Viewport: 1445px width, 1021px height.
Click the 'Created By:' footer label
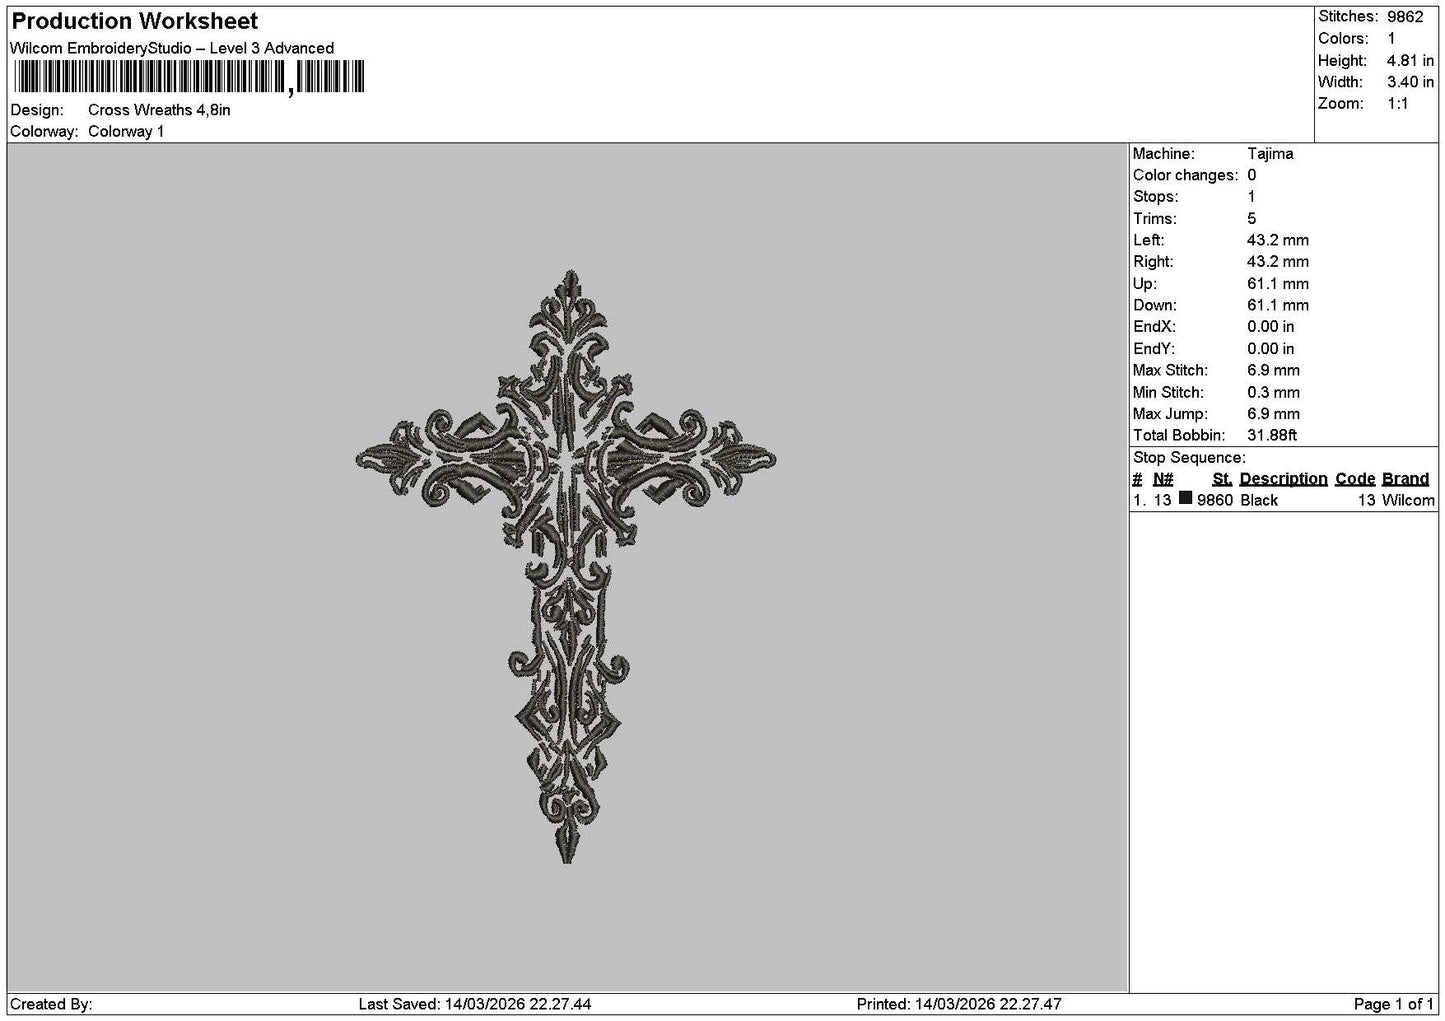pos(51,1005)
